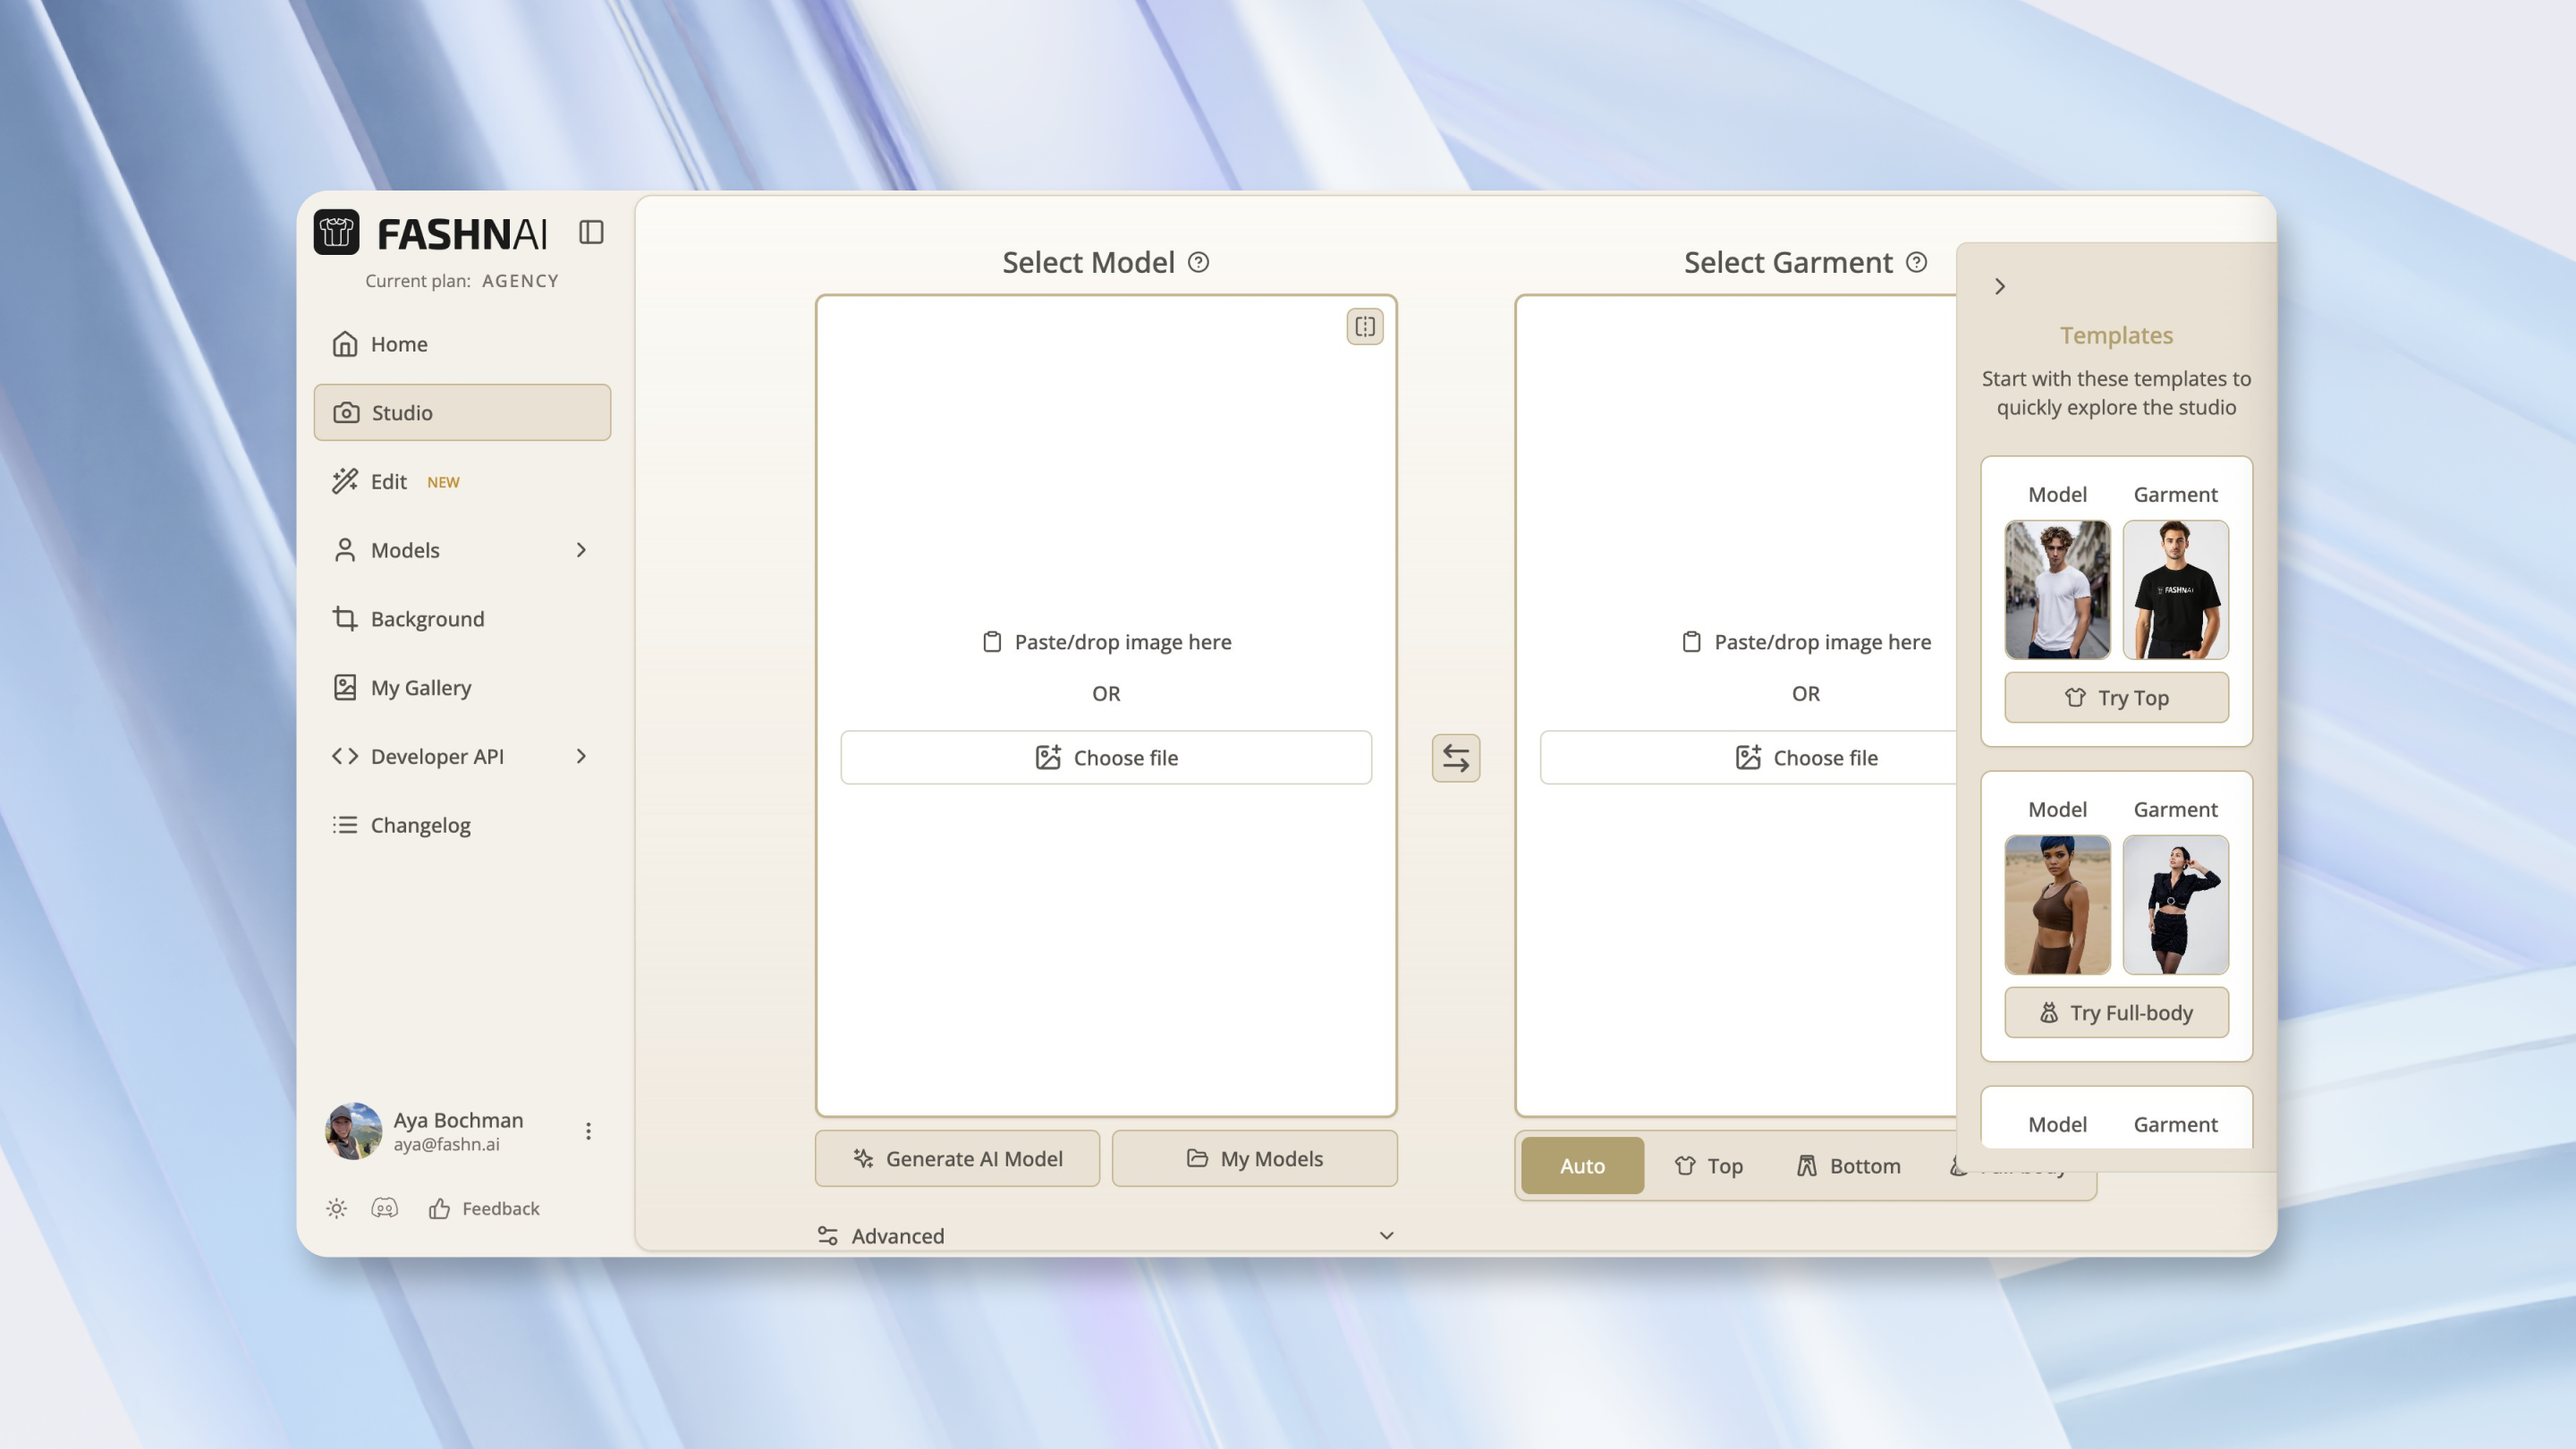Toggle the light/dark theme sun icon

(x=336, y=1208)
